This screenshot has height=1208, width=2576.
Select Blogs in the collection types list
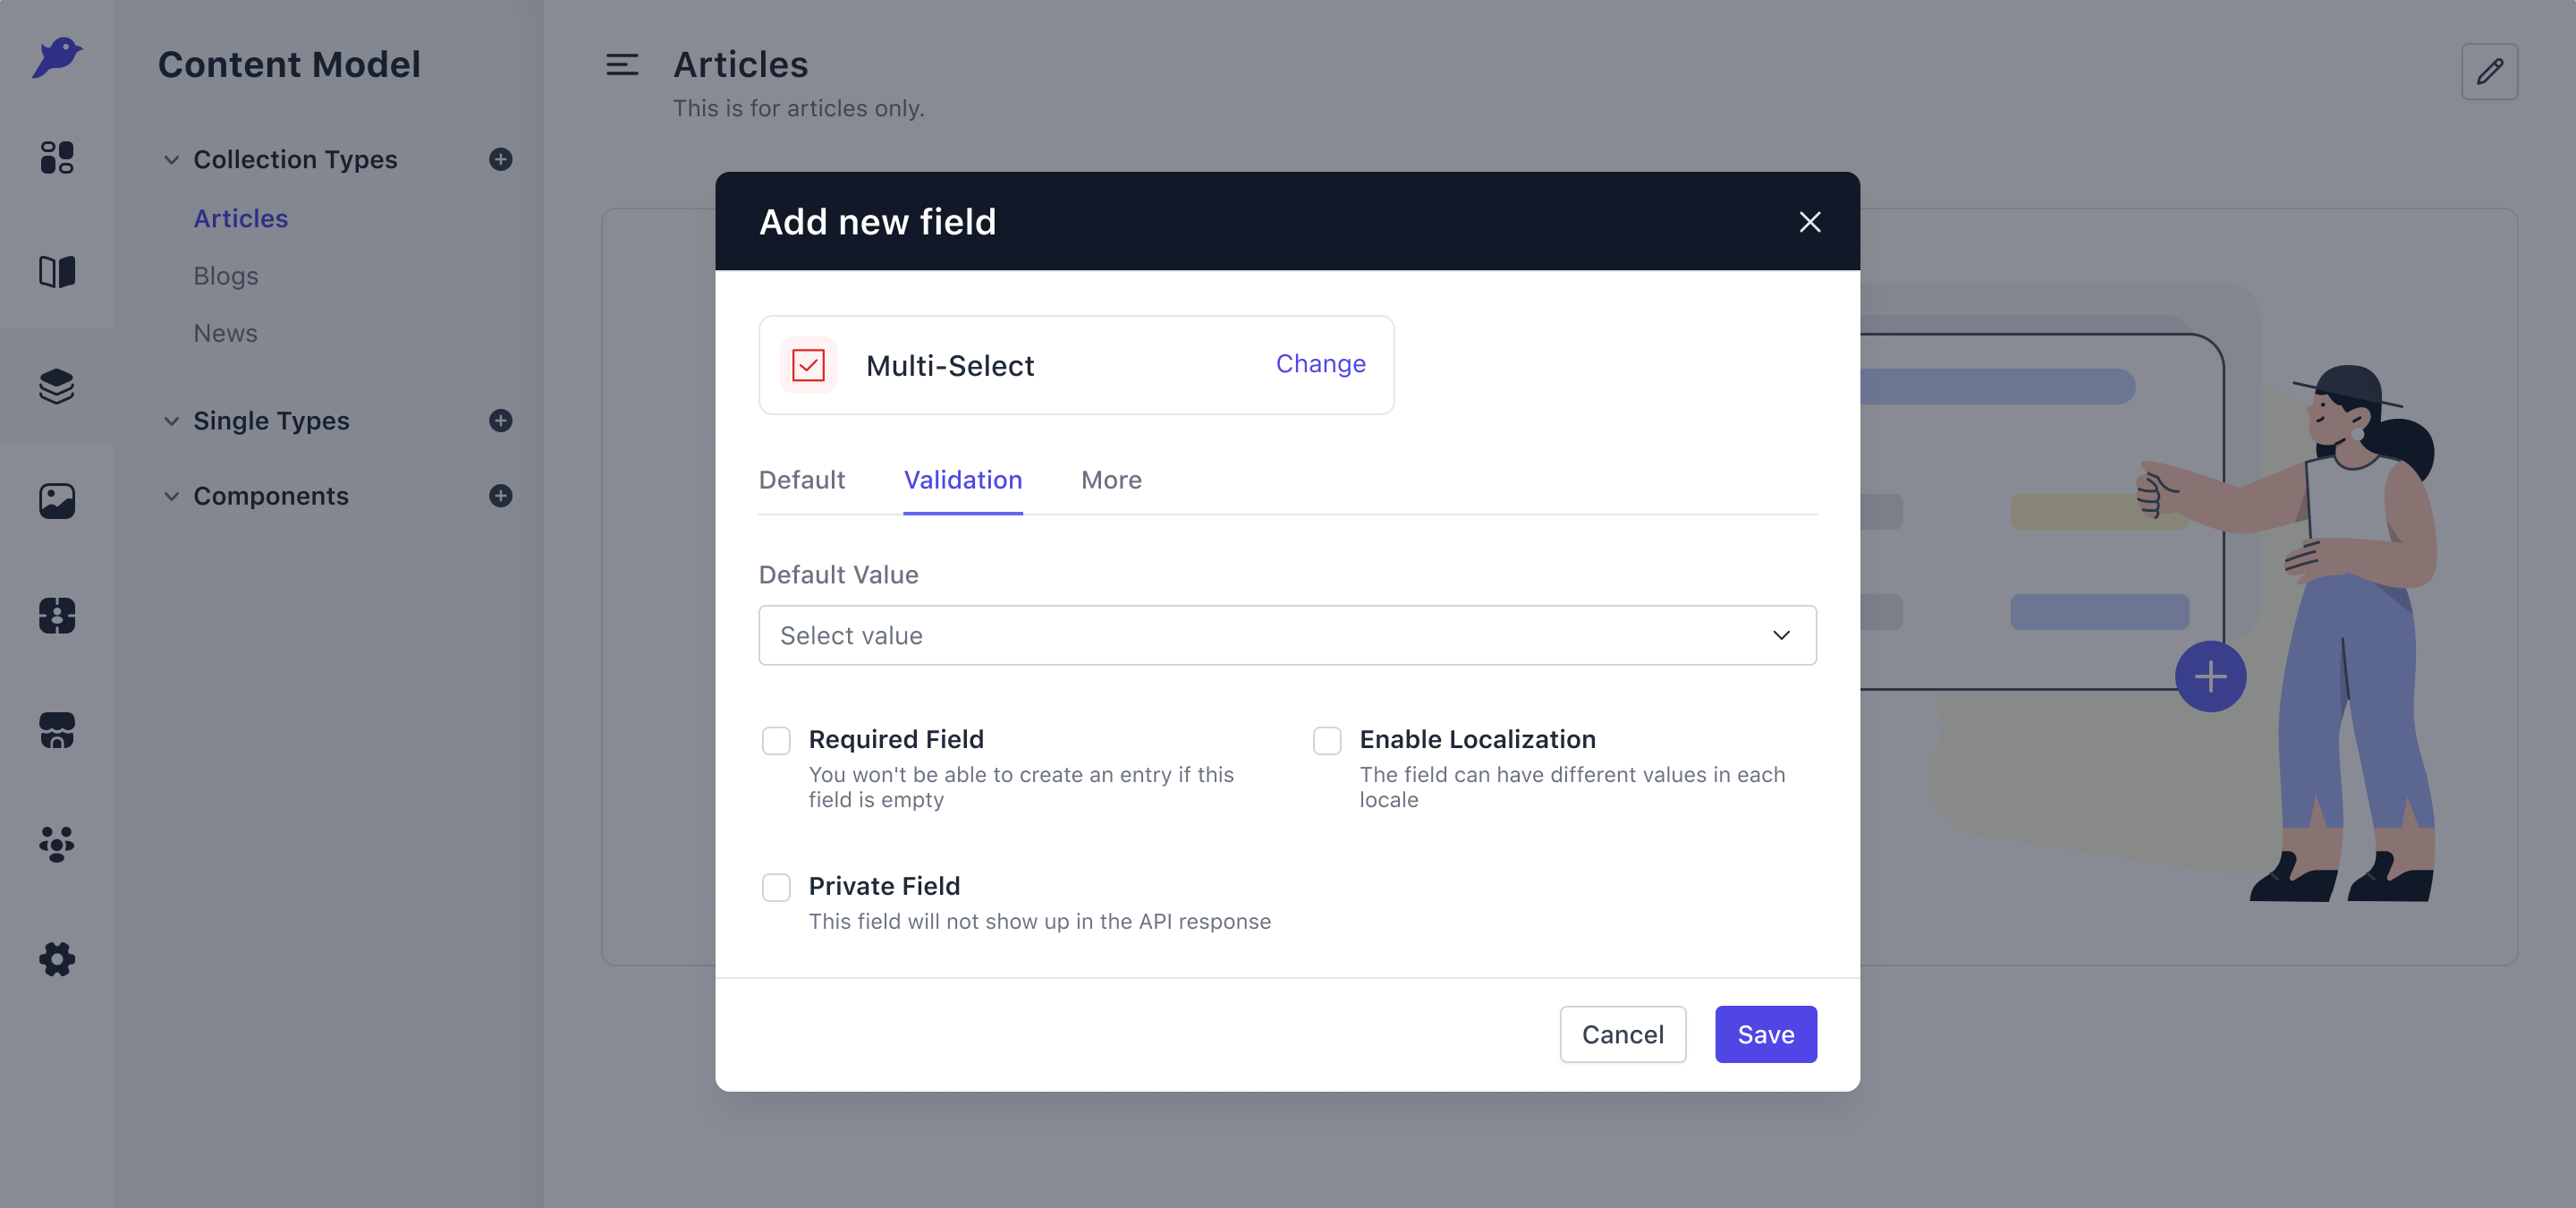226,276
